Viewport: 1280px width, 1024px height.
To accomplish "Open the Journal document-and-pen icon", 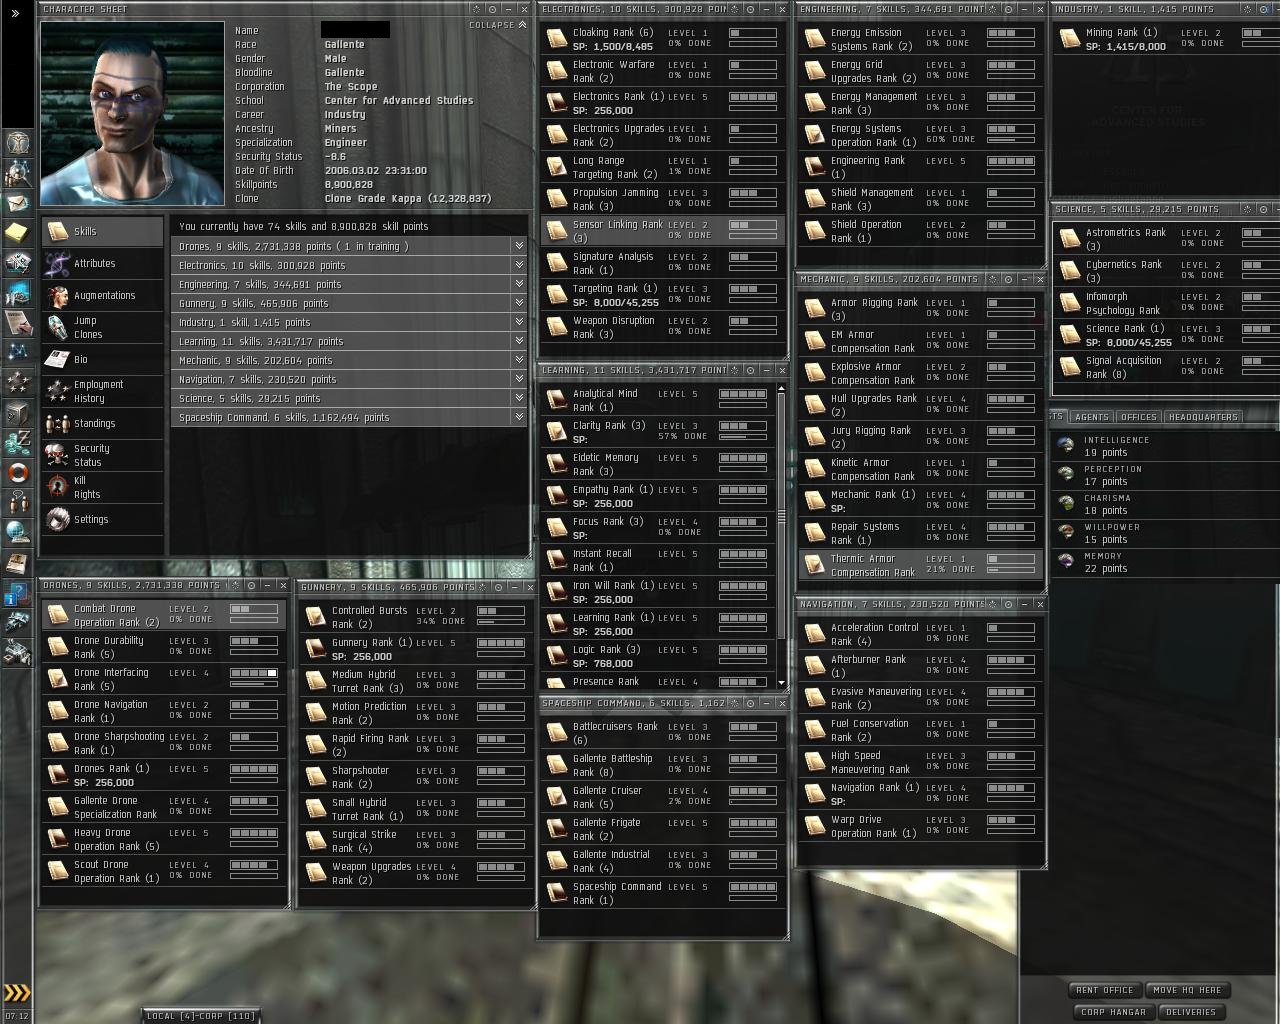I will click(x=17, y=322).
